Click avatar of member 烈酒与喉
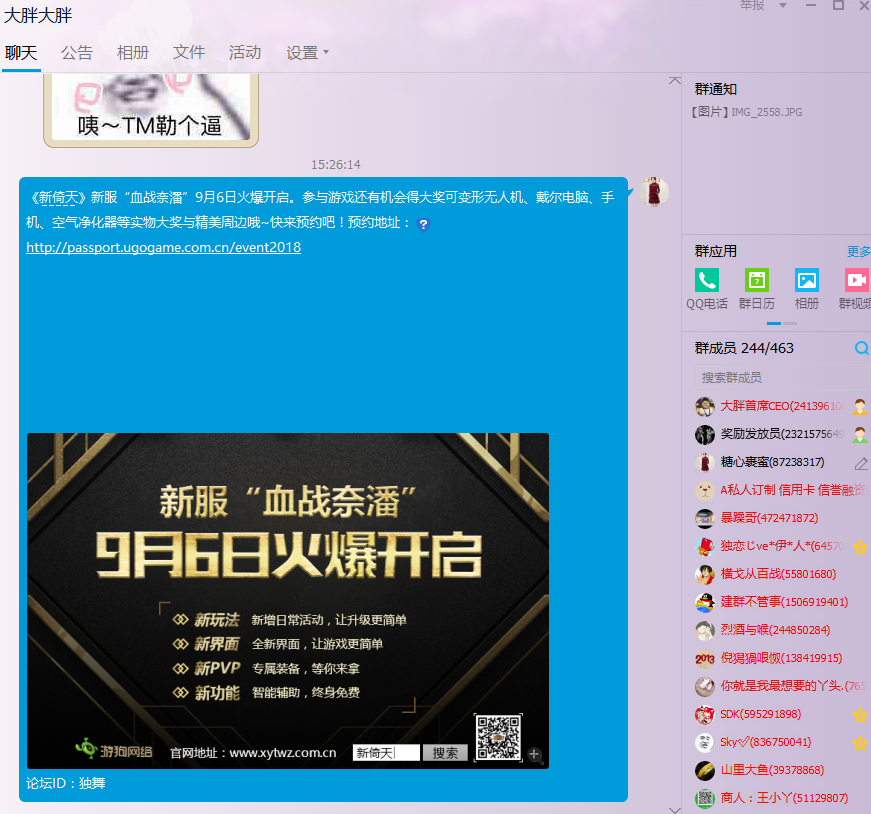Viewport: 871px width, 814px height. (x=705, y=630)
